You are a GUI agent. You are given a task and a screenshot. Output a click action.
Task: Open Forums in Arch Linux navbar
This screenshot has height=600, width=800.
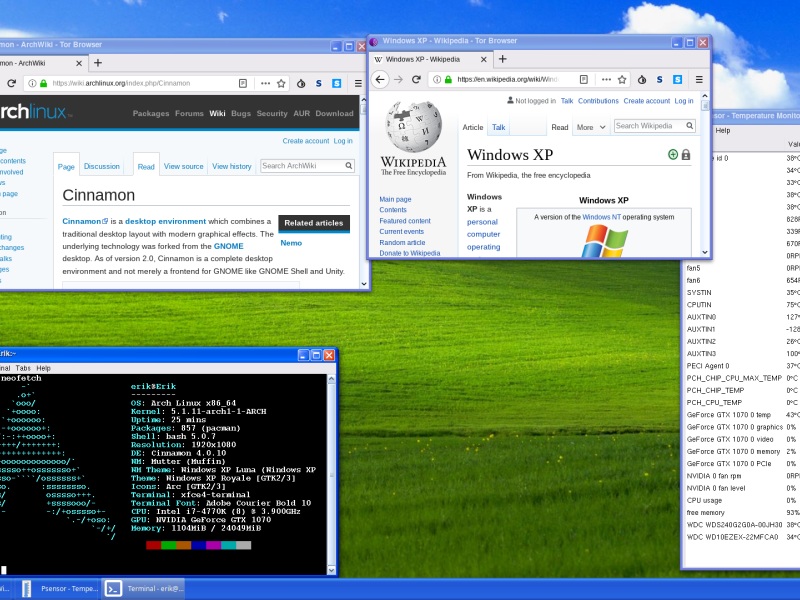189,113
